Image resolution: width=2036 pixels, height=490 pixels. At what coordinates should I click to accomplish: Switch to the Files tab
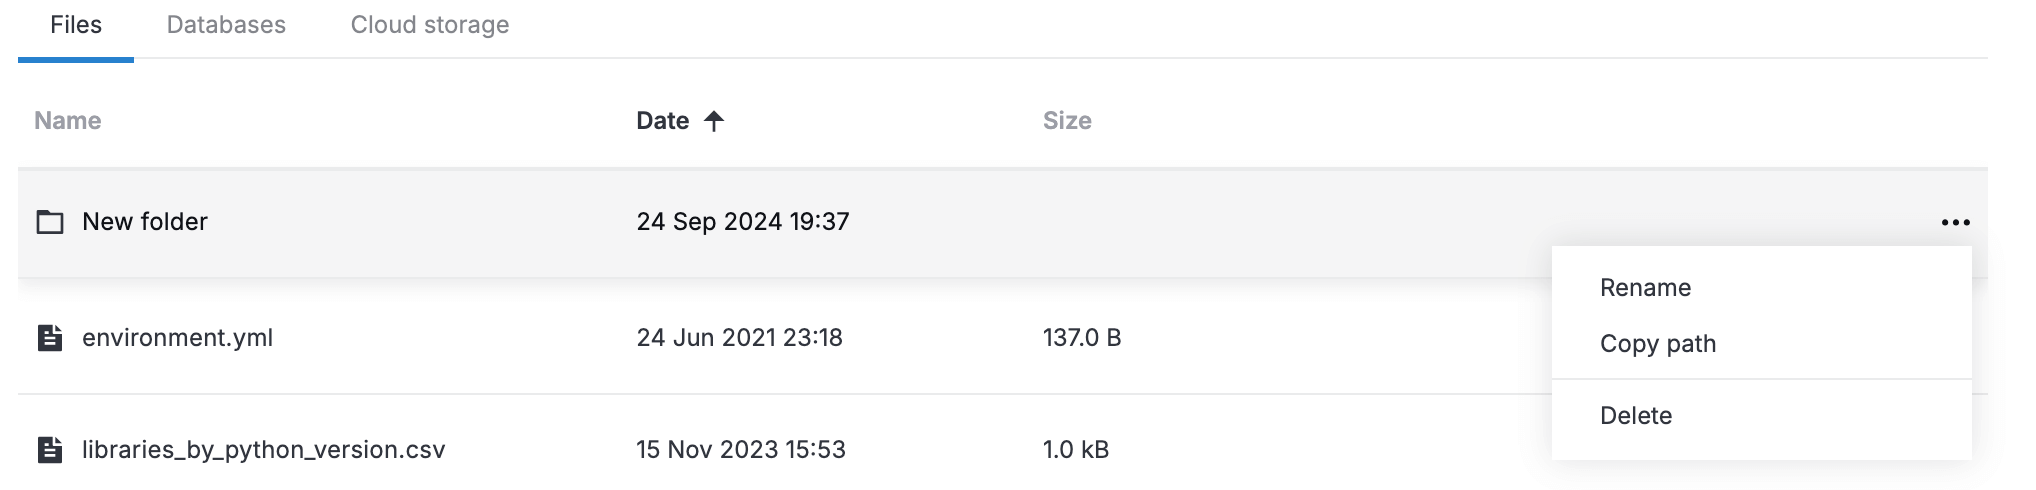pyautogui.click(x=76, y=25)
